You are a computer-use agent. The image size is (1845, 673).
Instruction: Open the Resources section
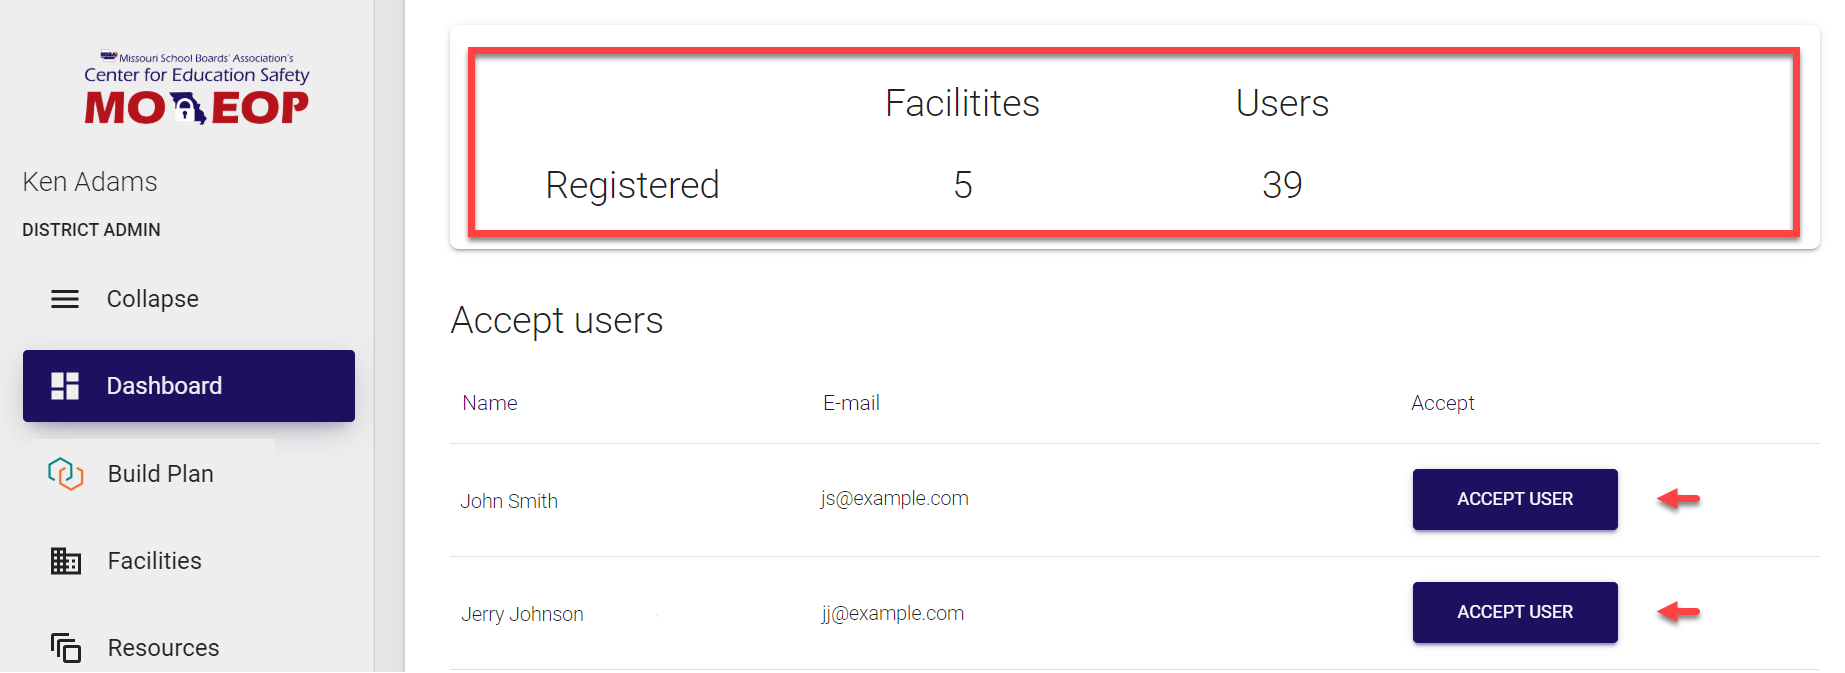pos(163,648)
